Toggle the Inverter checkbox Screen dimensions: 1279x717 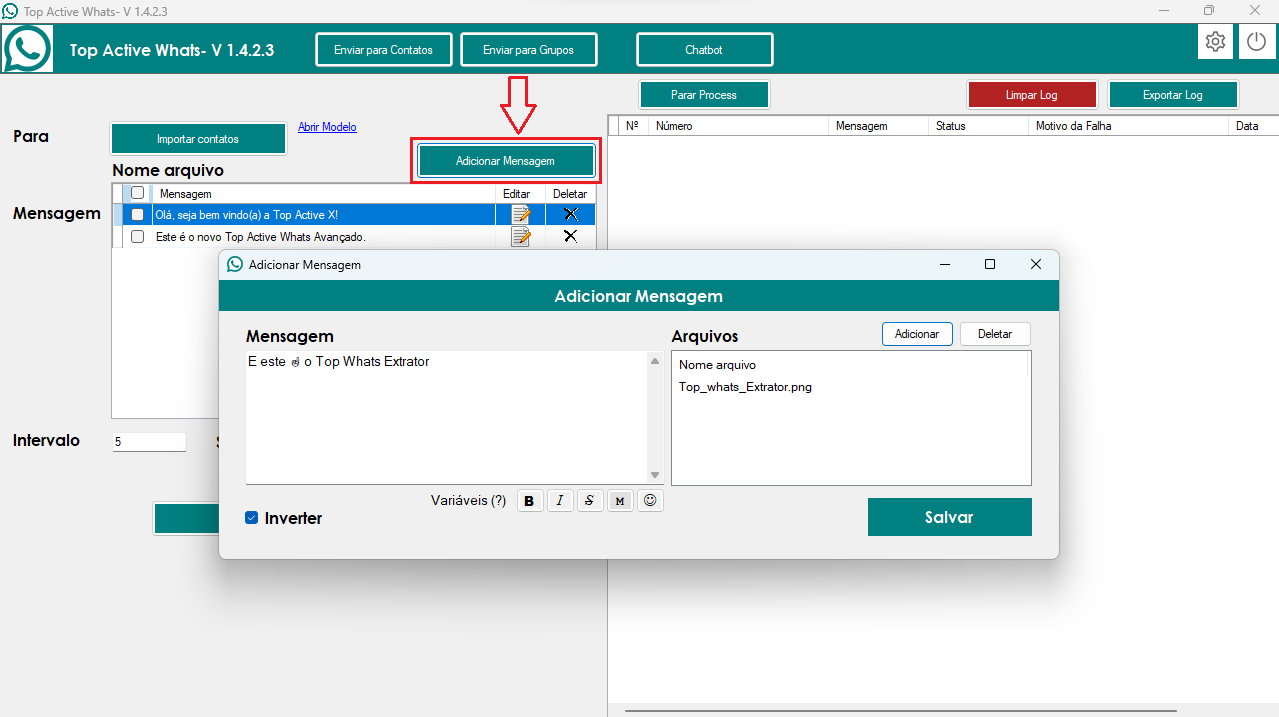(x=252, y=518)
